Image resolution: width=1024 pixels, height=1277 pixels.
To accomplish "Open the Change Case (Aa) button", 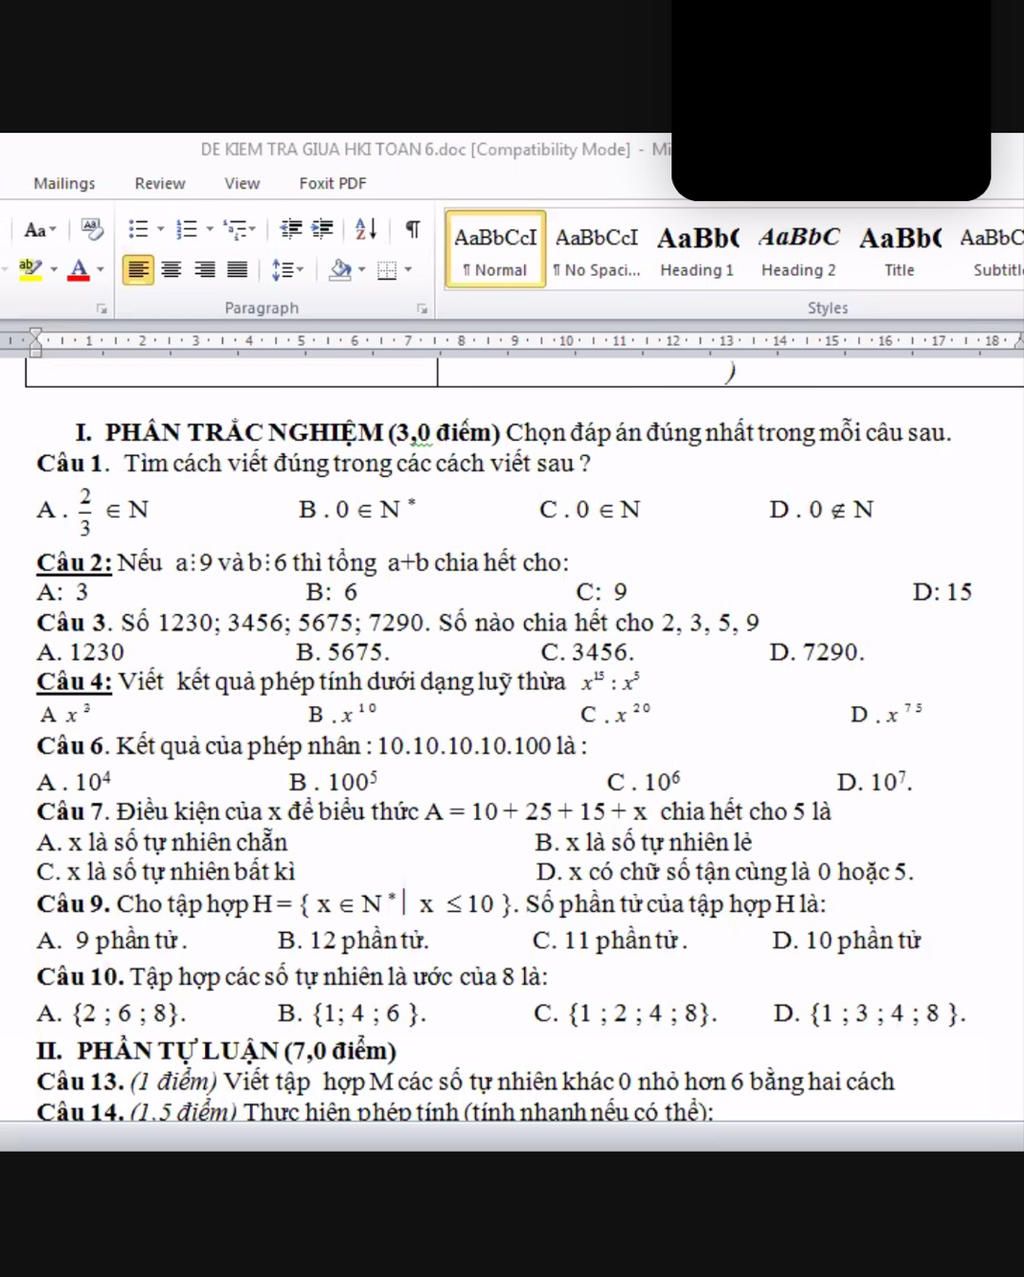I will (40, 230).
